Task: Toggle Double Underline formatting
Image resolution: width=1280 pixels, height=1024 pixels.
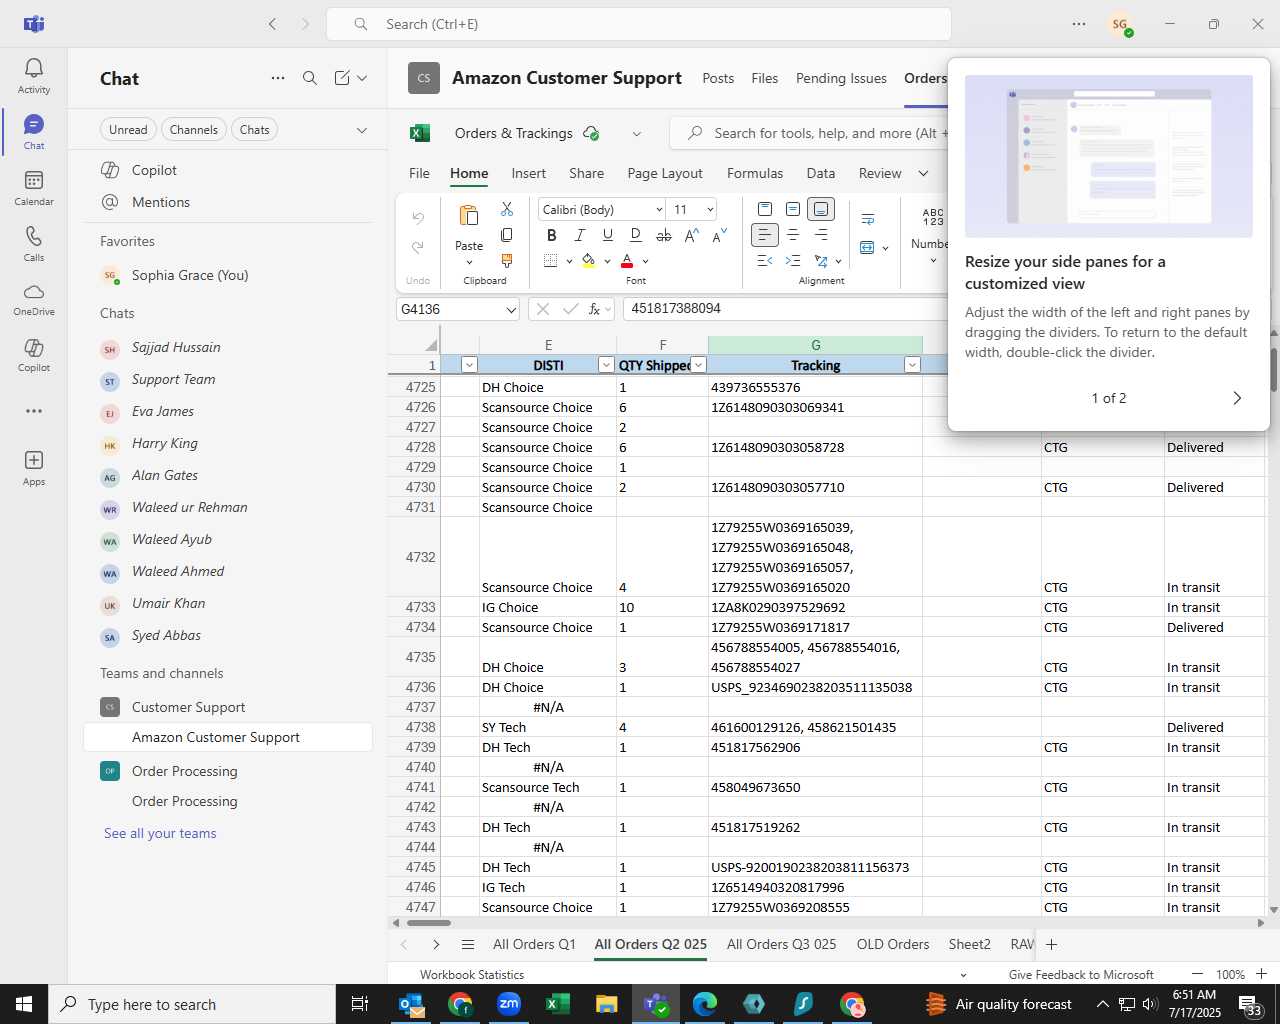Action: click(x=635, y=235)
